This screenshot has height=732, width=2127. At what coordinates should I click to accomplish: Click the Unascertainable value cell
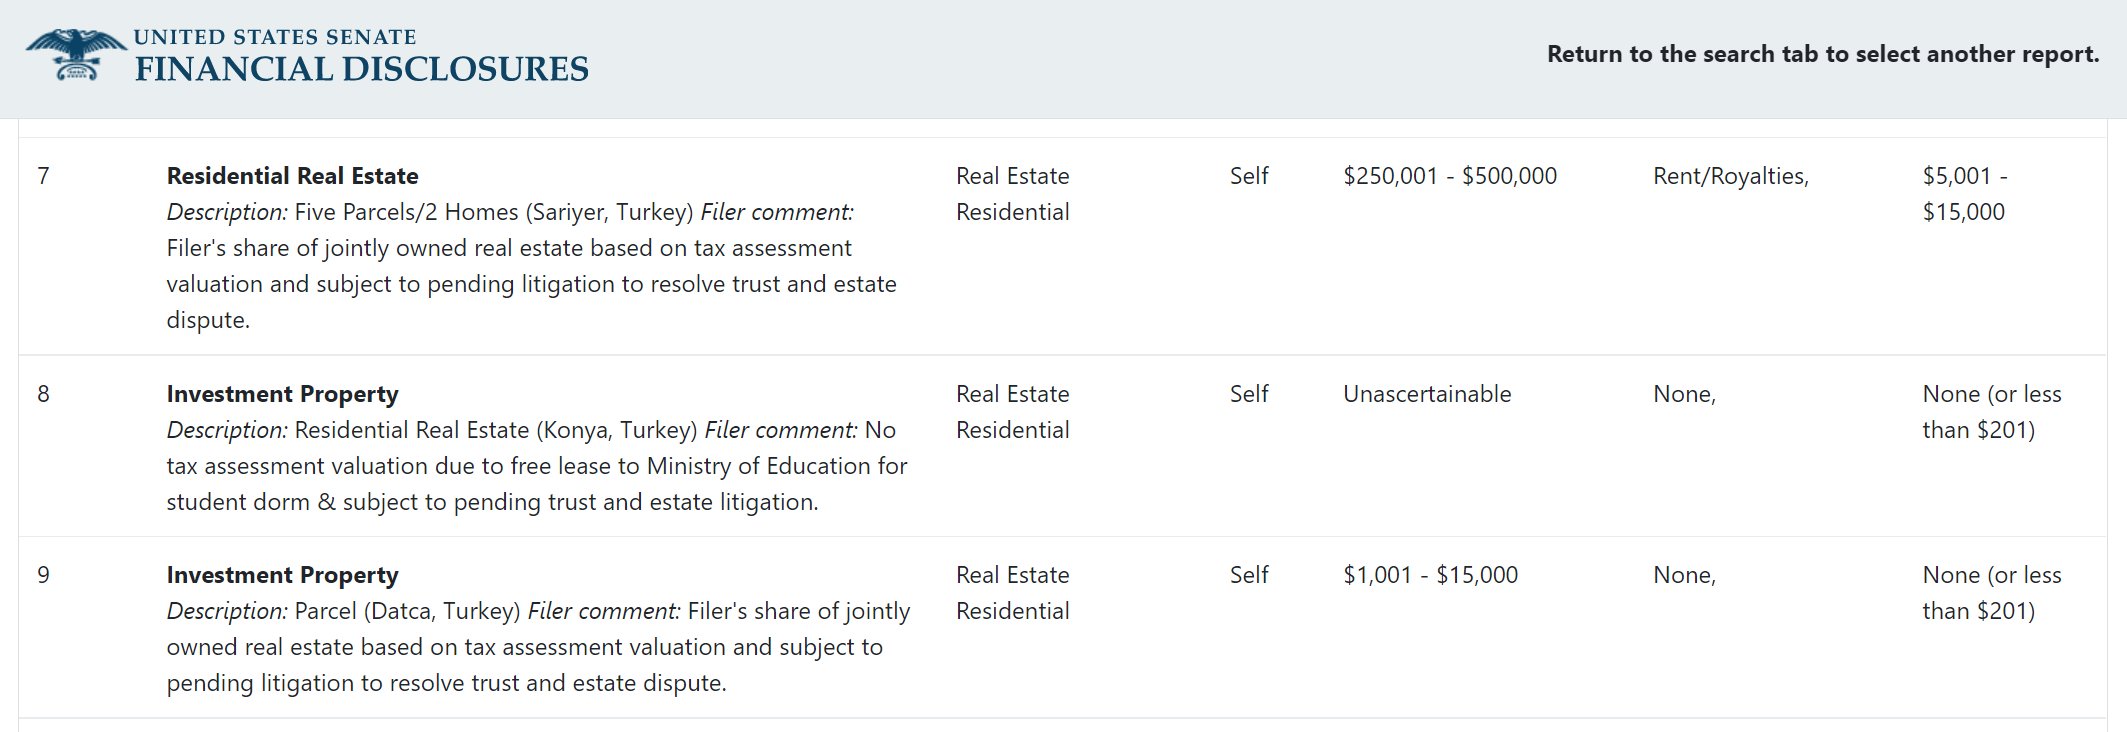1426,394
